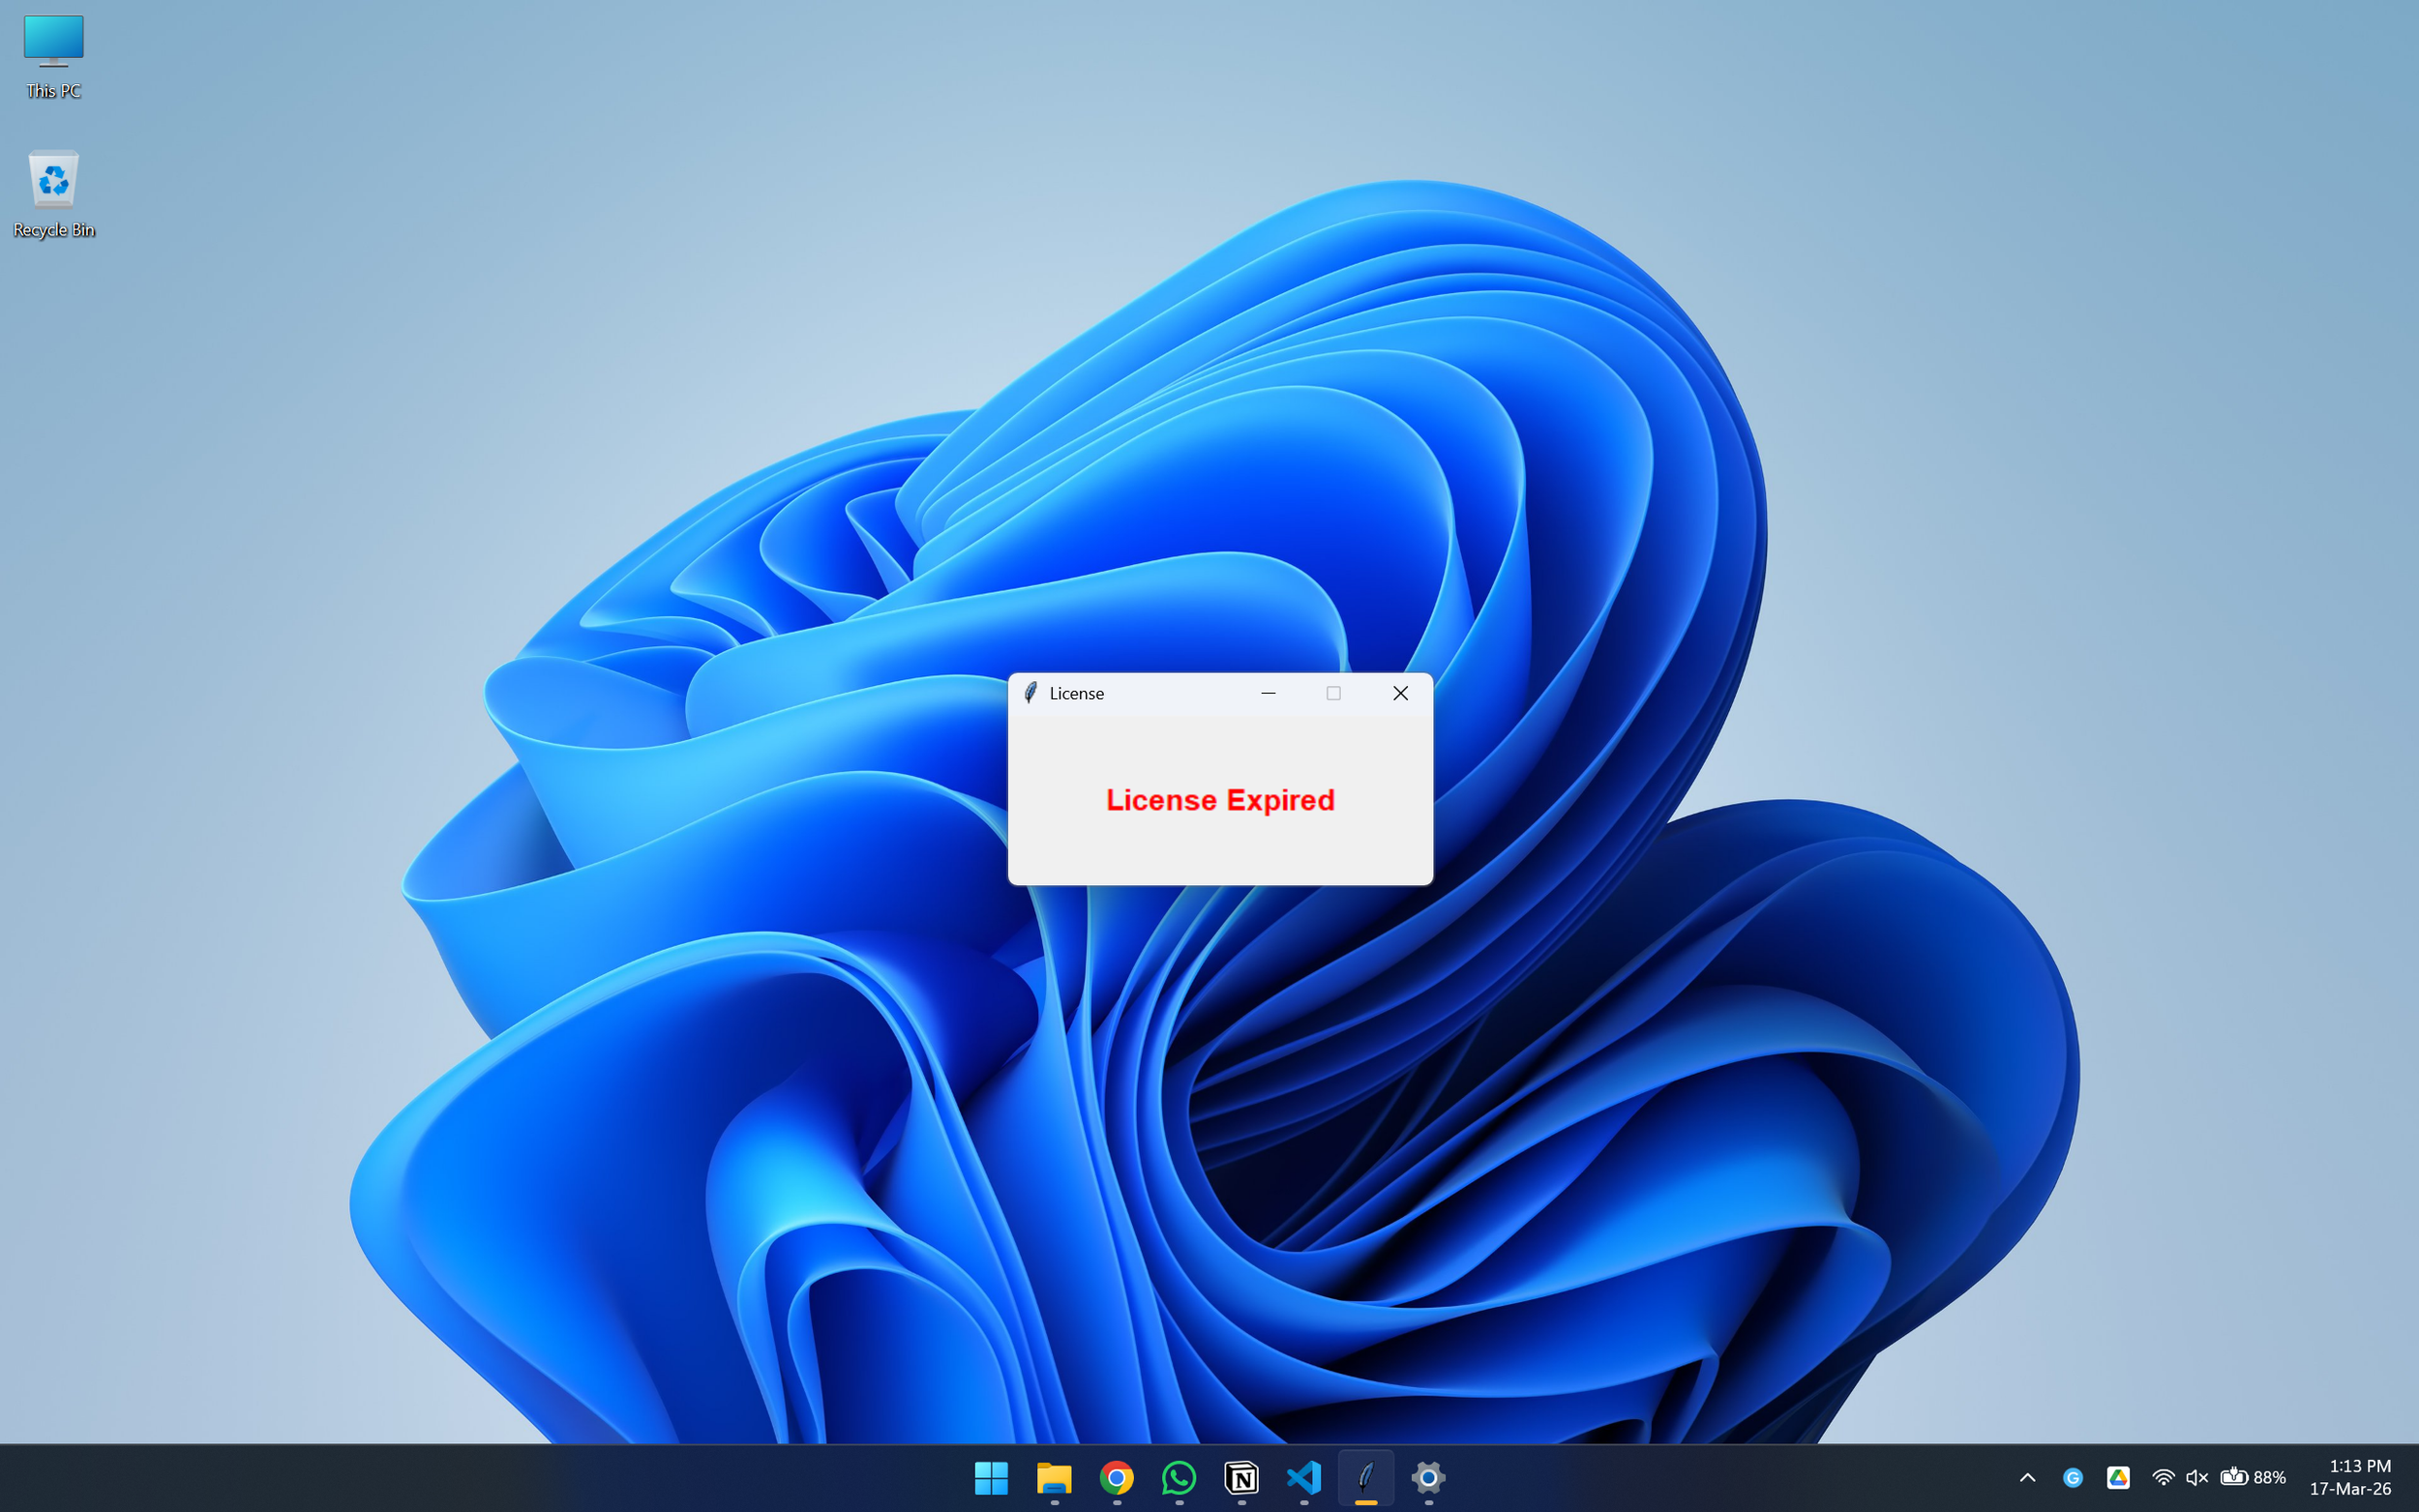Screen dimensions: 2419x1512
Task: Open File Explorer from the taskbar
Action: click(x=1054, y=1477)
